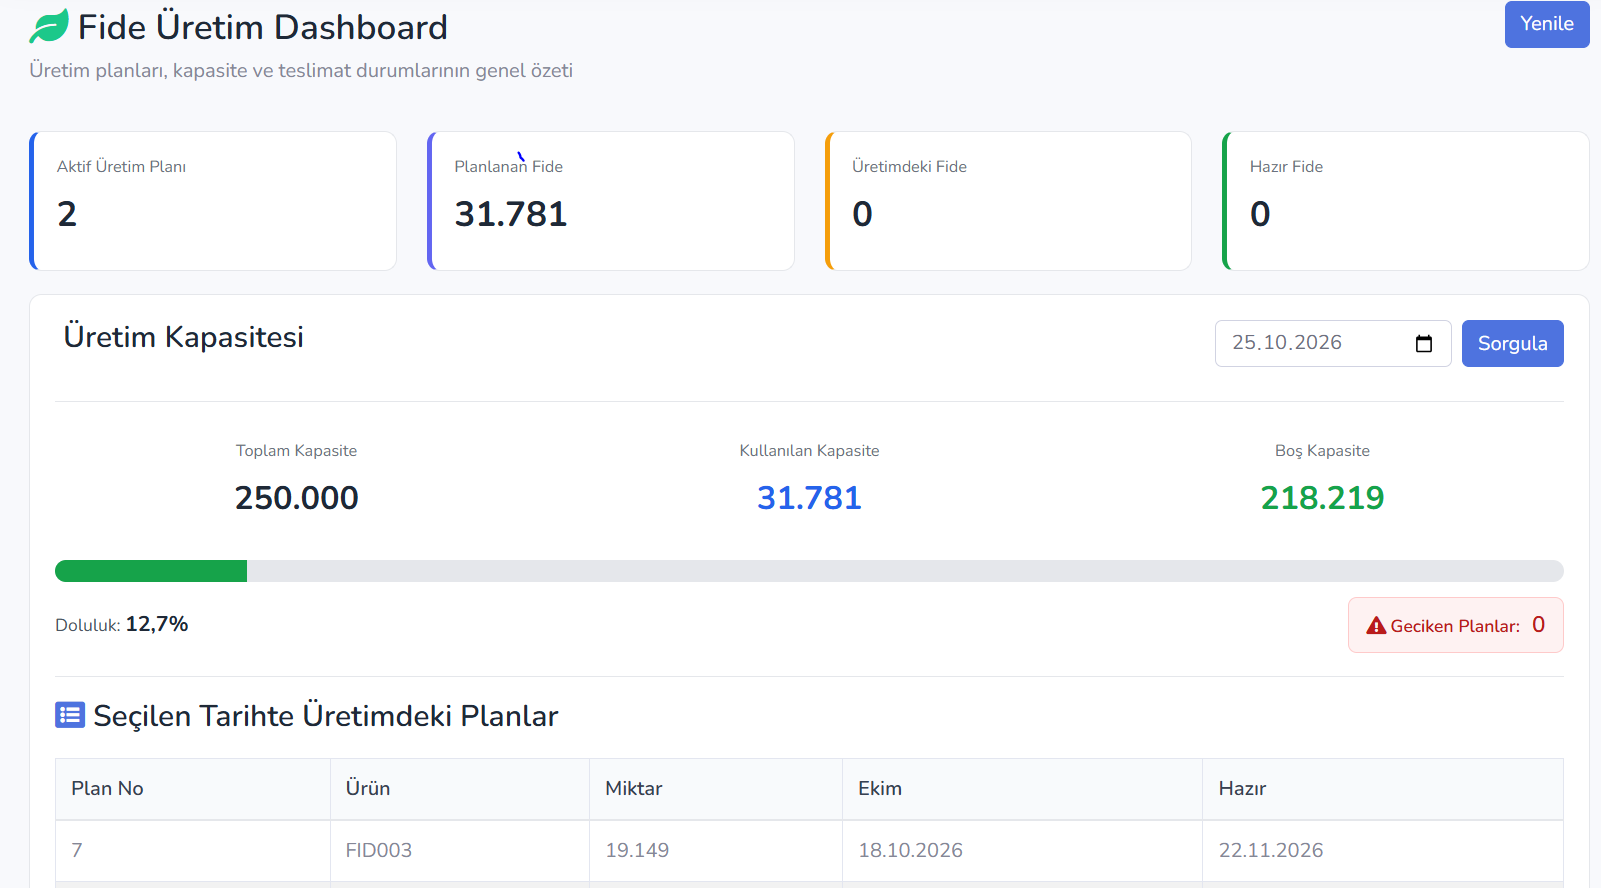This screenshot has width=1601, height=888.
Task: Click the Seçilen Tarihte Üretimdeki Planlar heading
Action: click(x=326, y=716)
